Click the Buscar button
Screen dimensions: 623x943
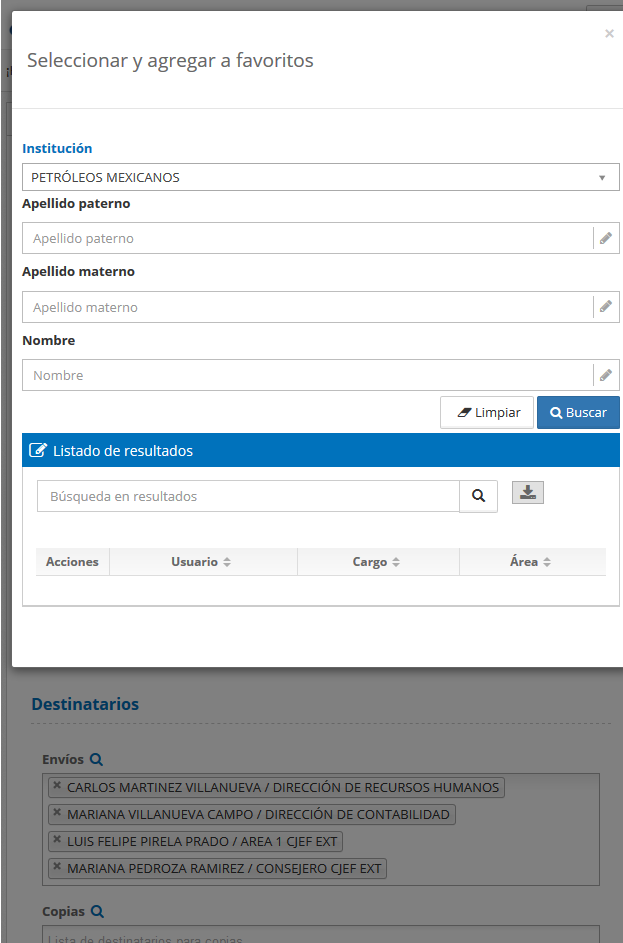[578, 413]
